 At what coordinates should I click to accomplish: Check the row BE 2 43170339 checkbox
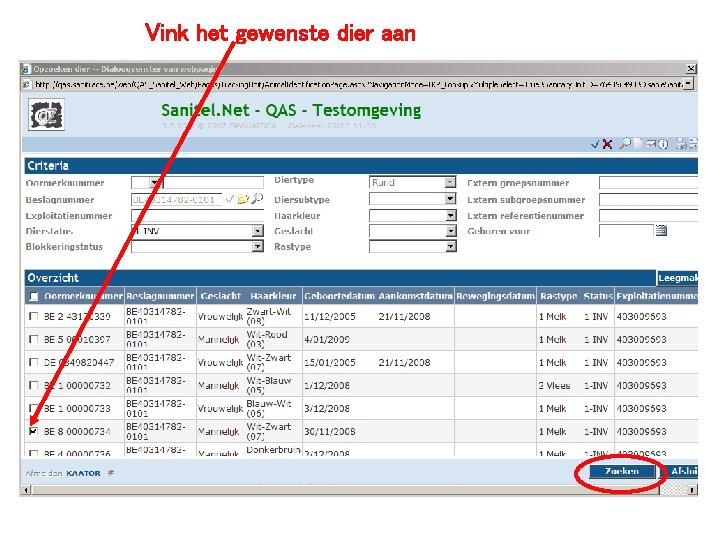pos(33,316)
